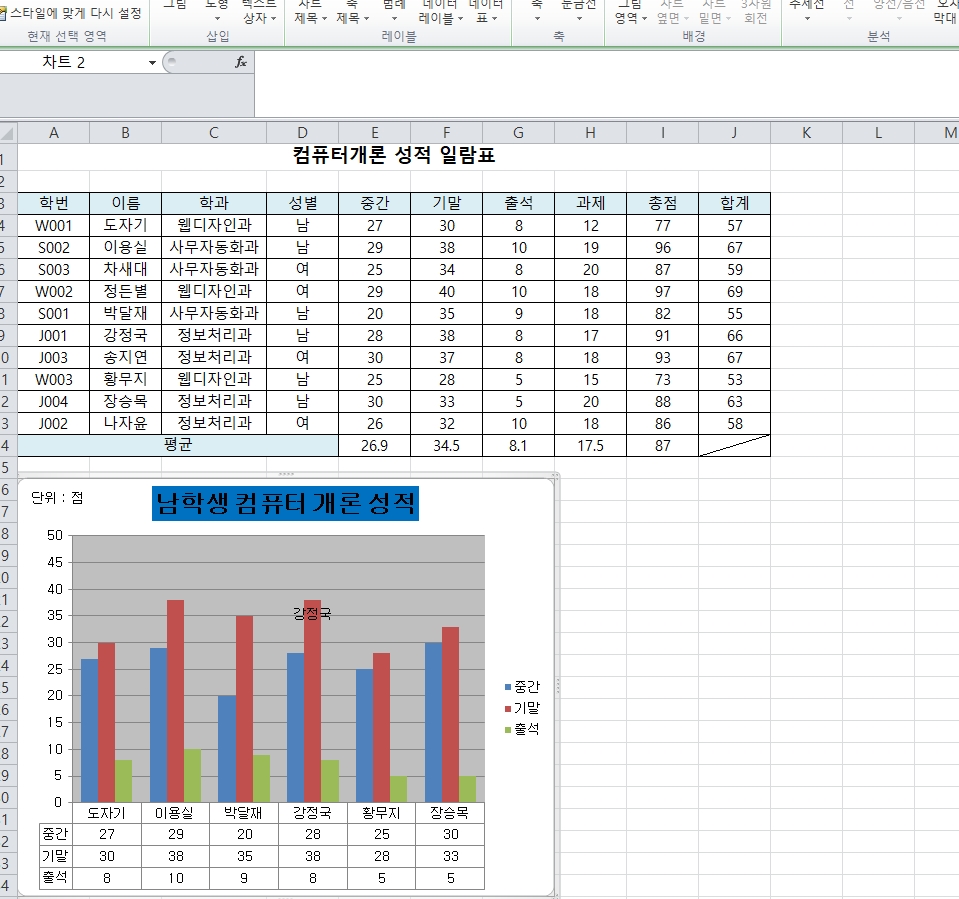
Task: Select the blue 중간 legend marker
Action: pyautogui.click(x=508, y=687)
